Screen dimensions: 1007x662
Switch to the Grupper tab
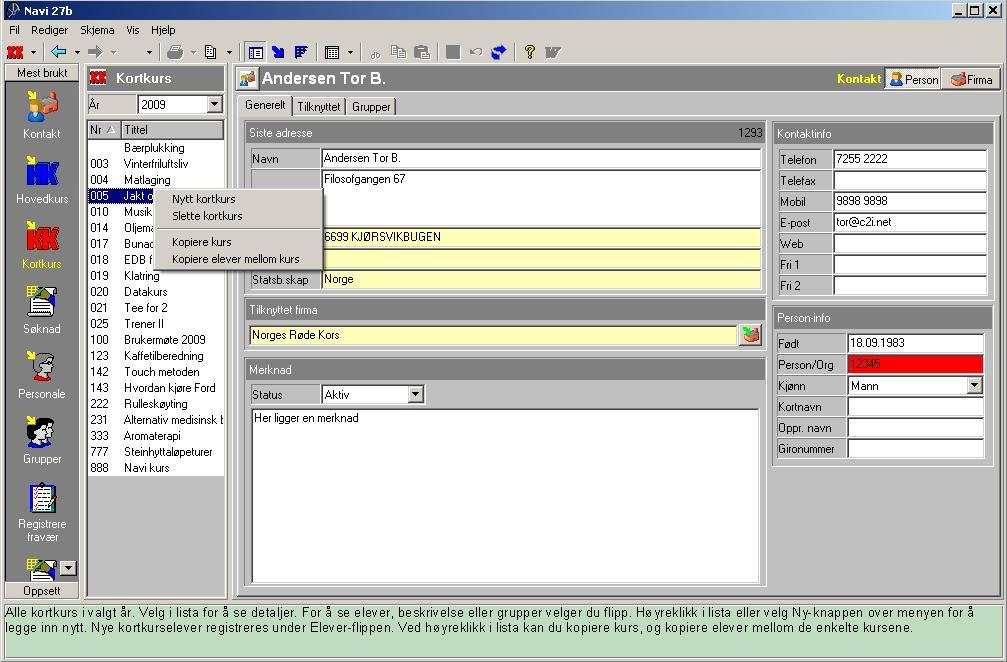[x=371, y=107]
